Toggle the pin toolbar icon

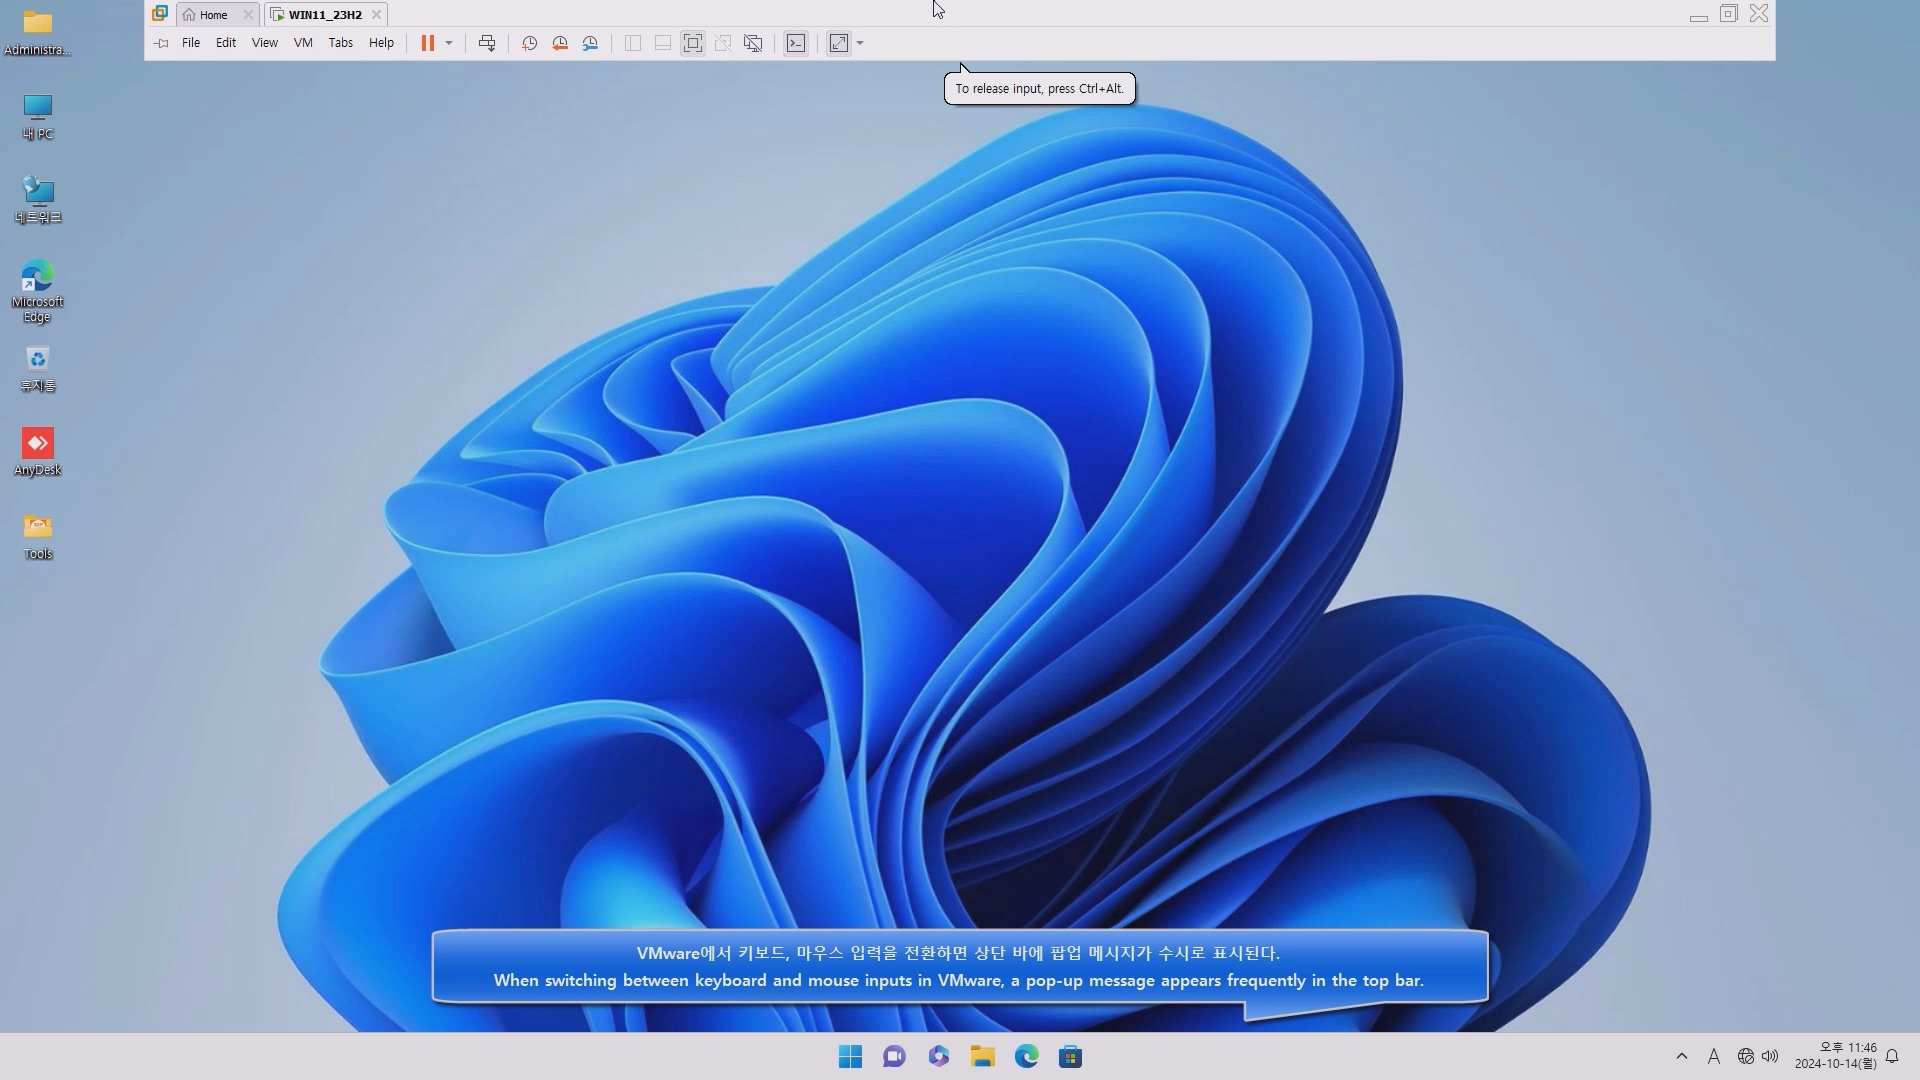tap(161, 43)
